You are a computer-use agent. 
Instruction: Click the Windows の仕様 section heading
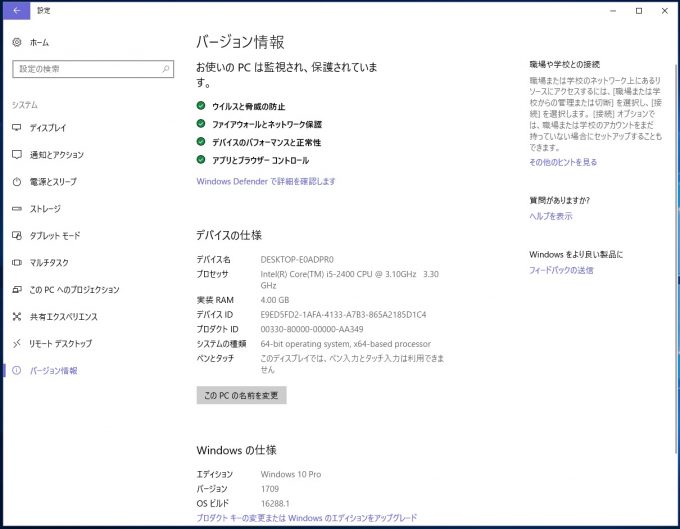click(236, 450)
